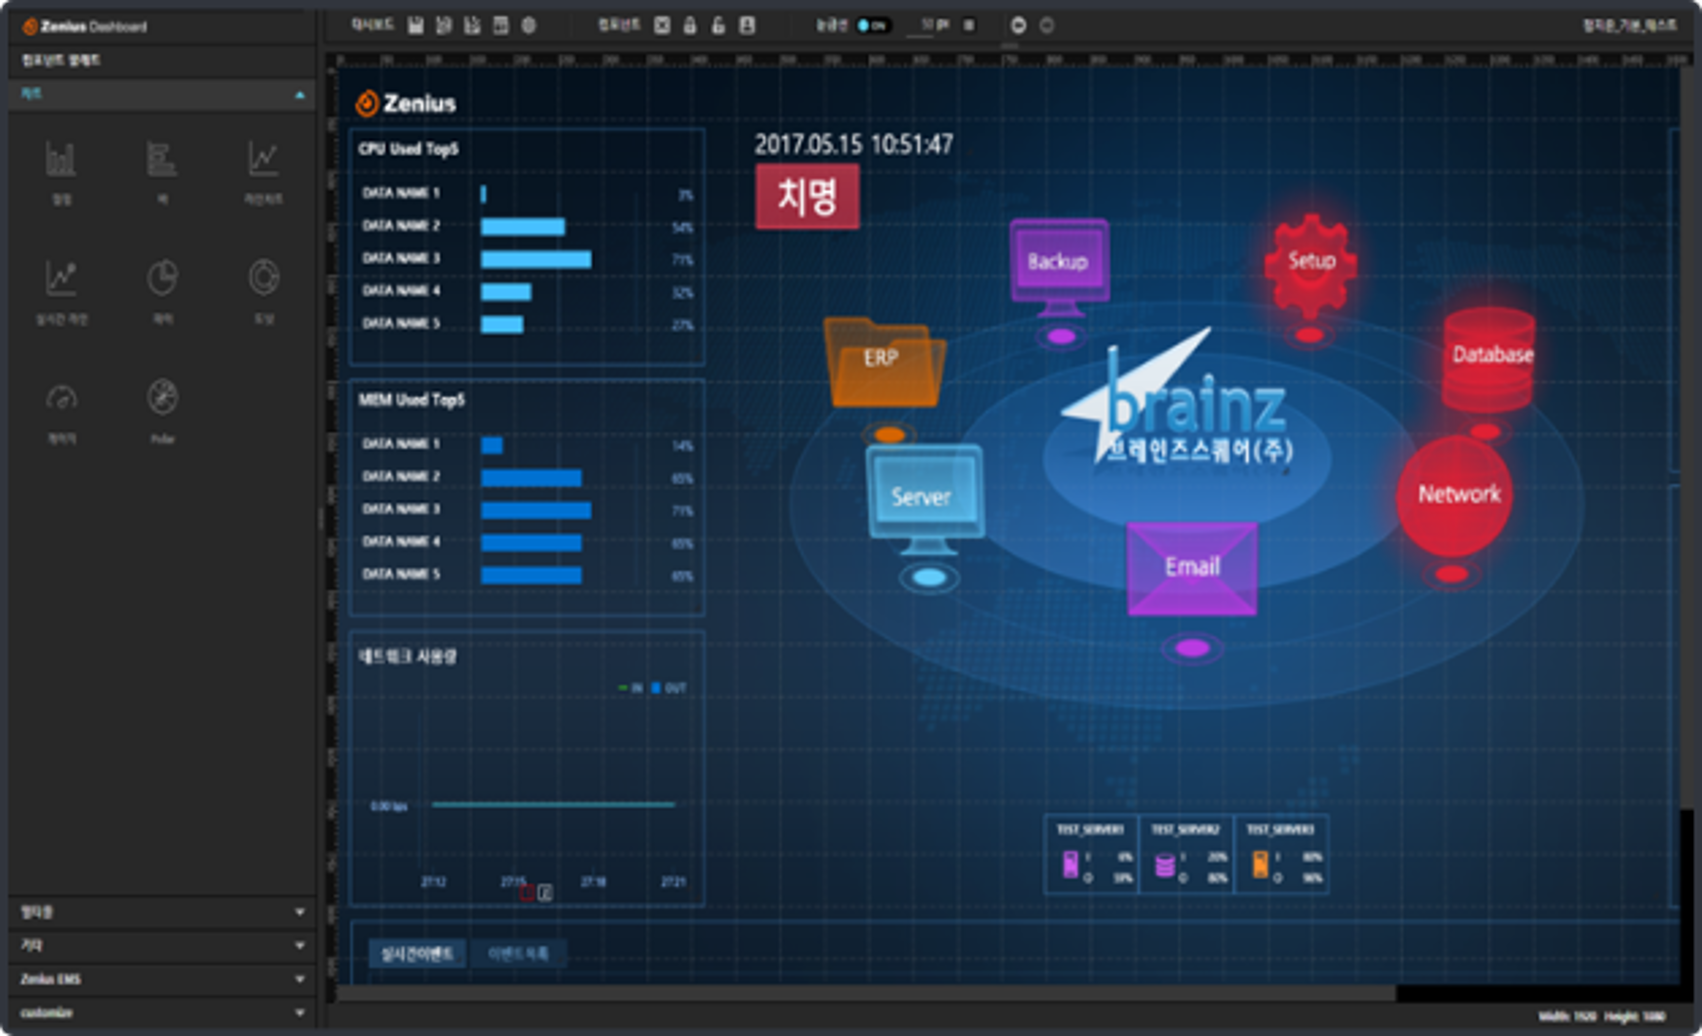Select the real-time line chart component
Image resolution: width=1702 pixels, height=1036 pixels.
point(61,278)
